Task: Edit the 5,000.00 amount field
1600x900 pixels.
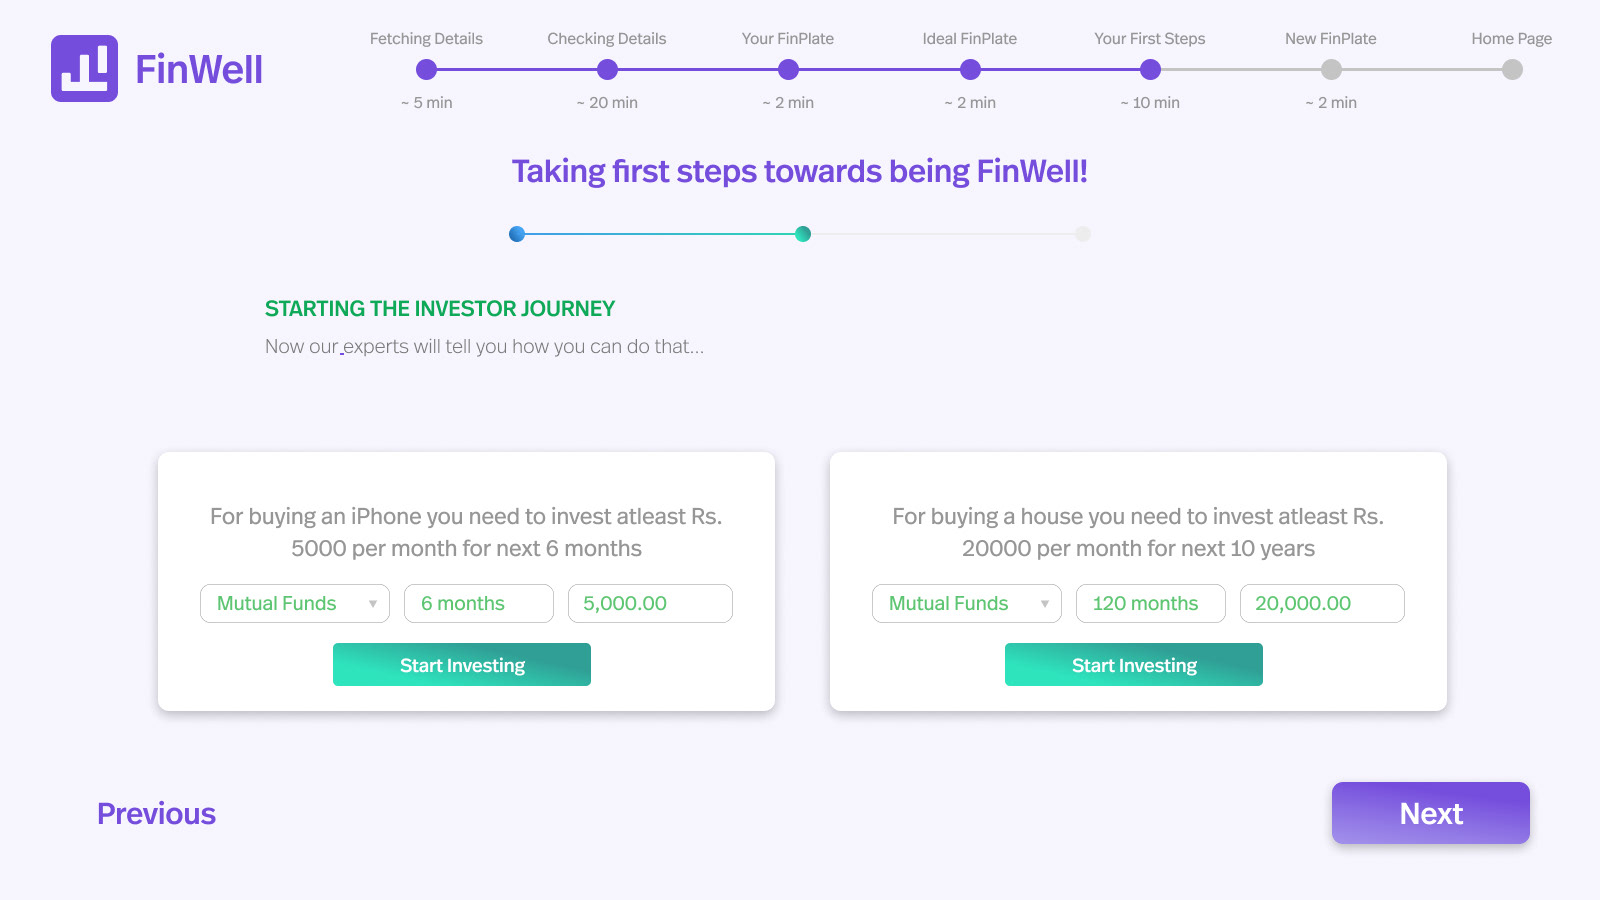Action: [x=650, y=603]
